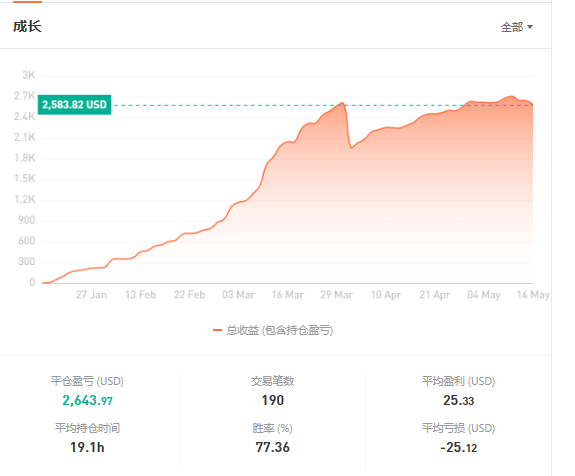Click the green 2,583.82 USD value label
Screen dimensions: 575x476
(74, 105)
